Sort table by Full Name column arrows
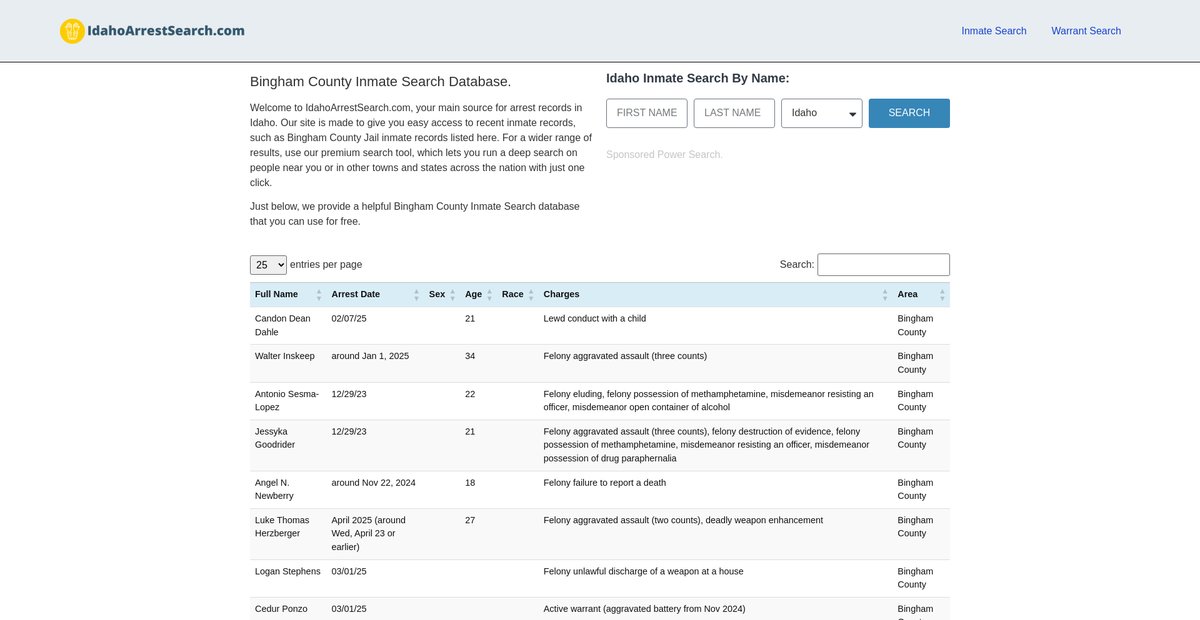This screenshot has height=620, width=1200. tap(319, 295)
